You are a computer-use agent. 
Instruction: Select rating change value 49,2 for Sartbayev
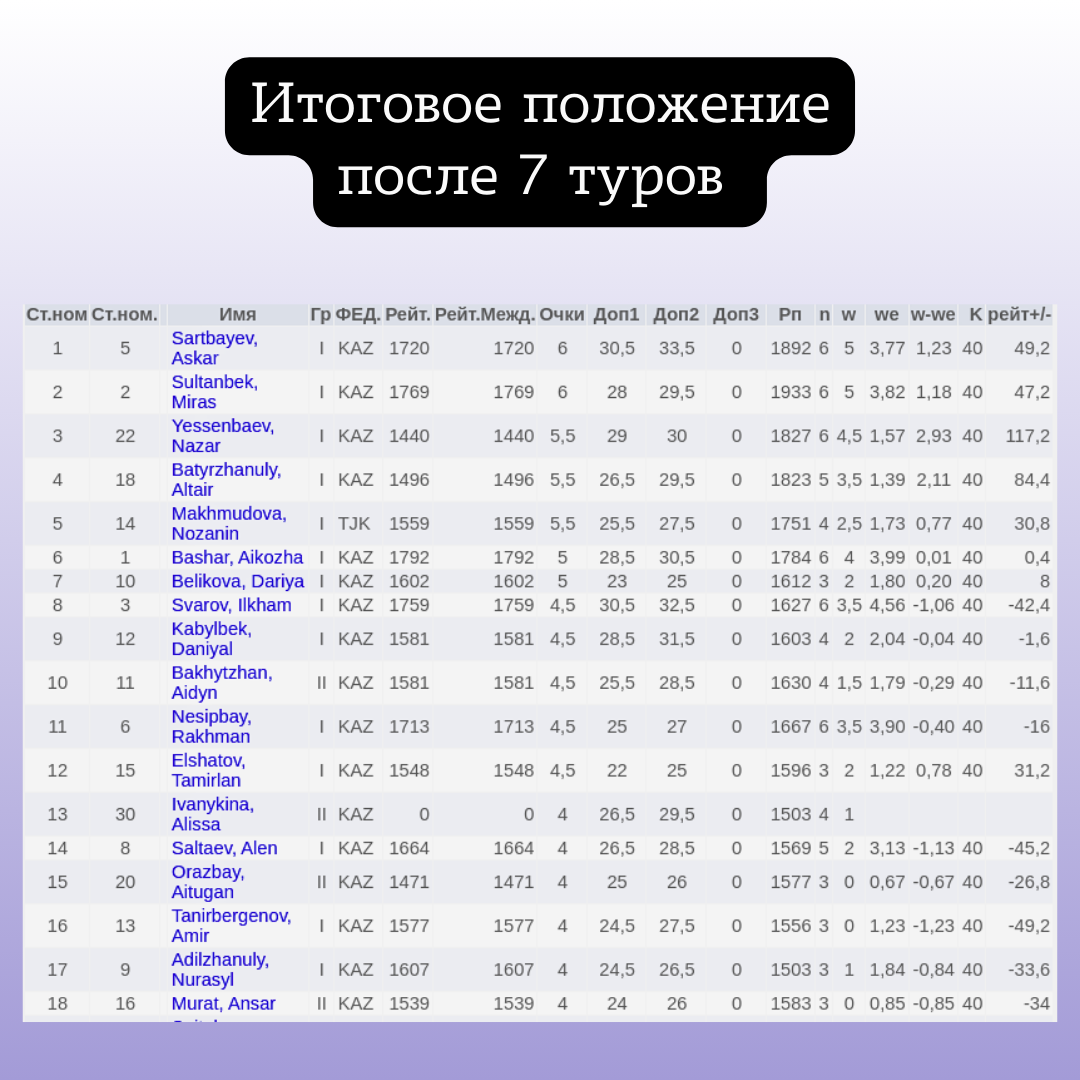pyautogui.click(x=1032, y=348)
